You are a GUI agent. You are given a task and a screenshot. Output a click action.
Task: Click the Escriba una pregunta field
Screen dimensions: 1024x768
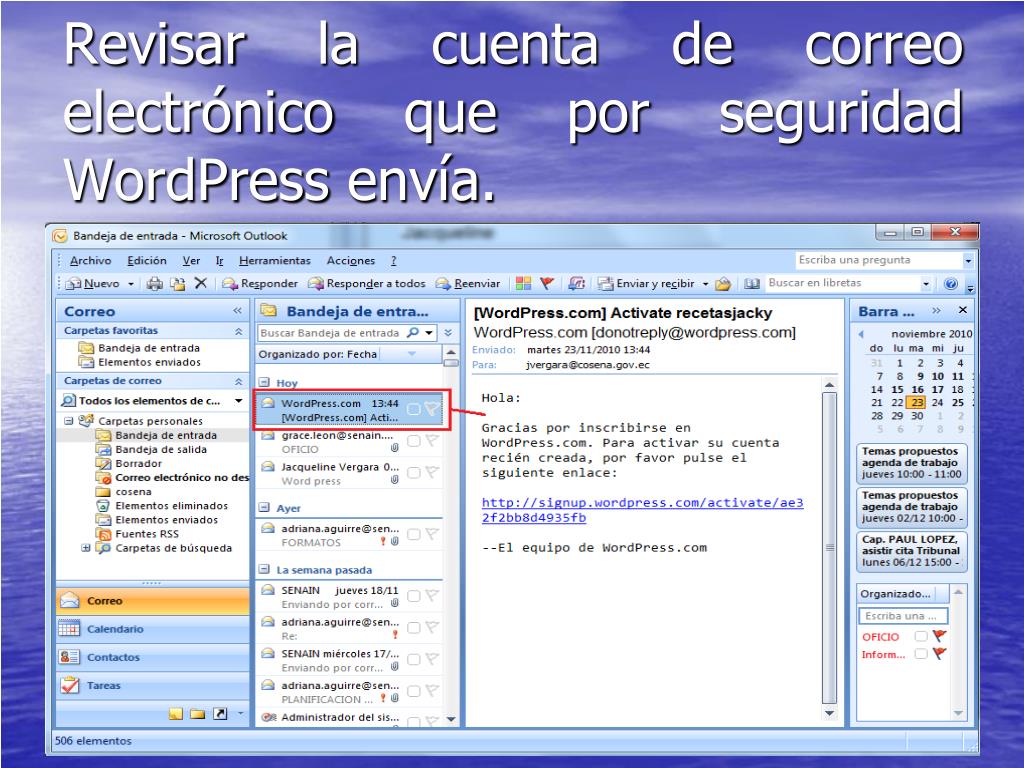click(x=878, y=260)
